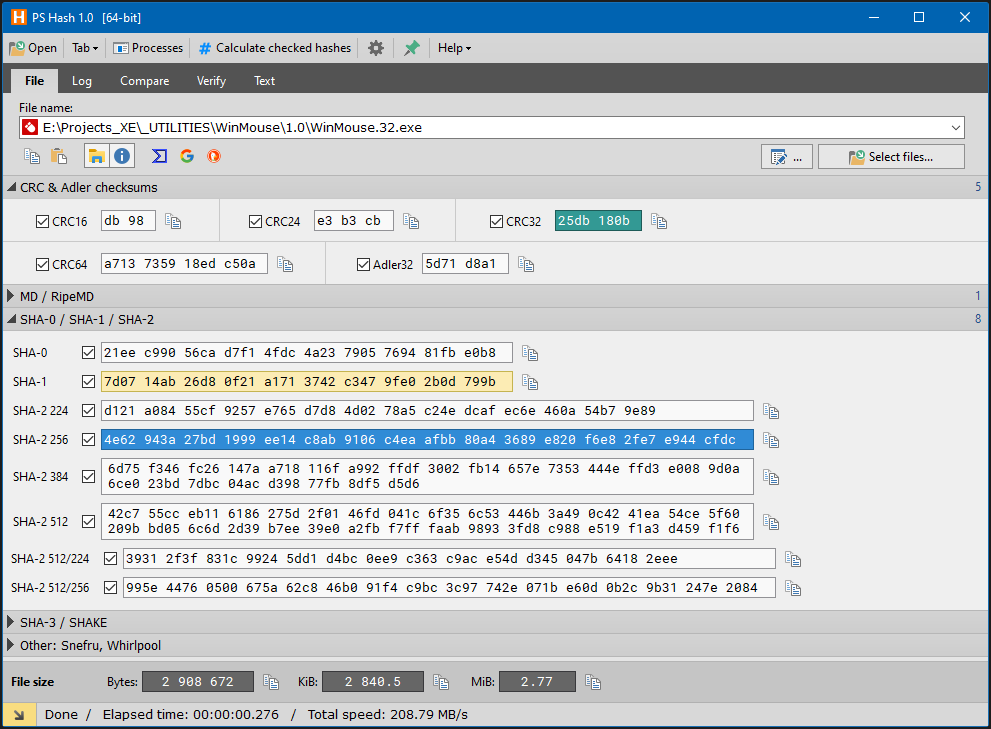Expand Other: Snefru, Whirlpool section
Viewport: 991px width, 729px height.
(11, 645)
